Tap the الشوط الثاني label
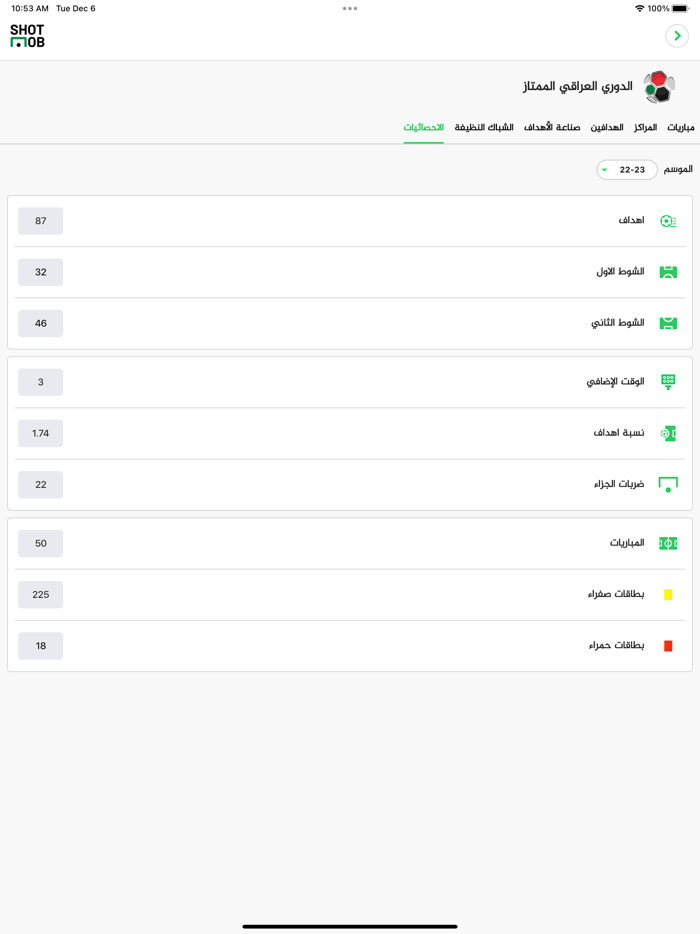Viewport: 700px width, 934px height. tap(618, 323)
